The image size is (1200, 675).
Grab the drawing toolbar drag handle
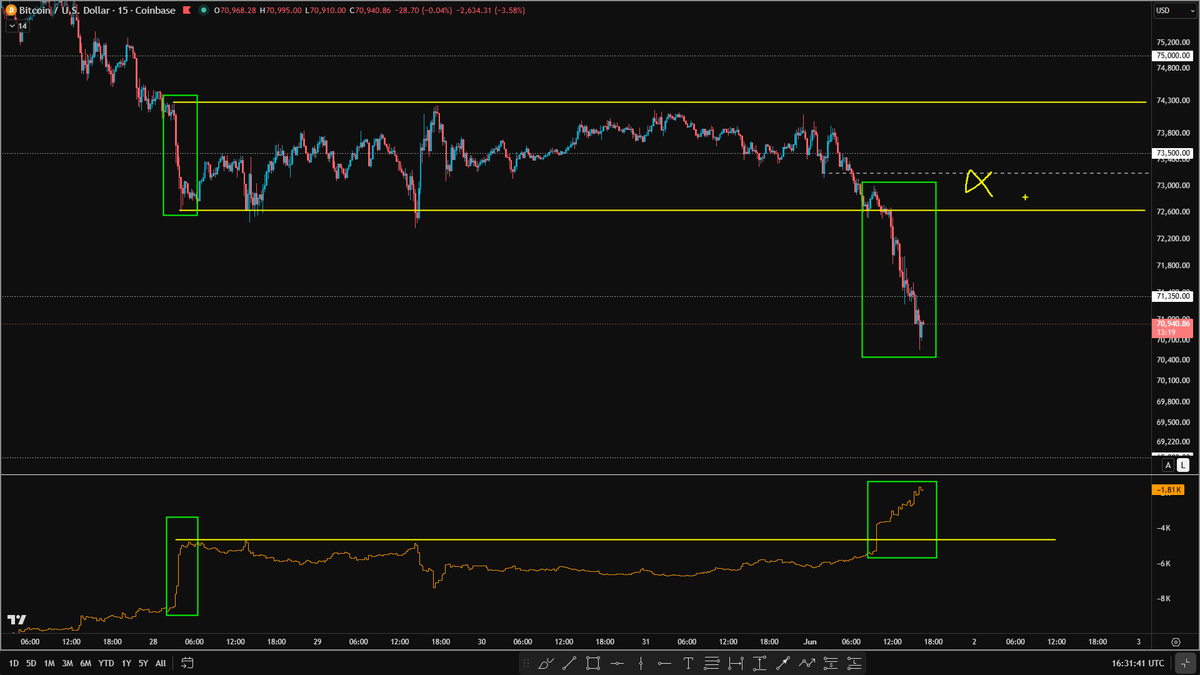527,663
